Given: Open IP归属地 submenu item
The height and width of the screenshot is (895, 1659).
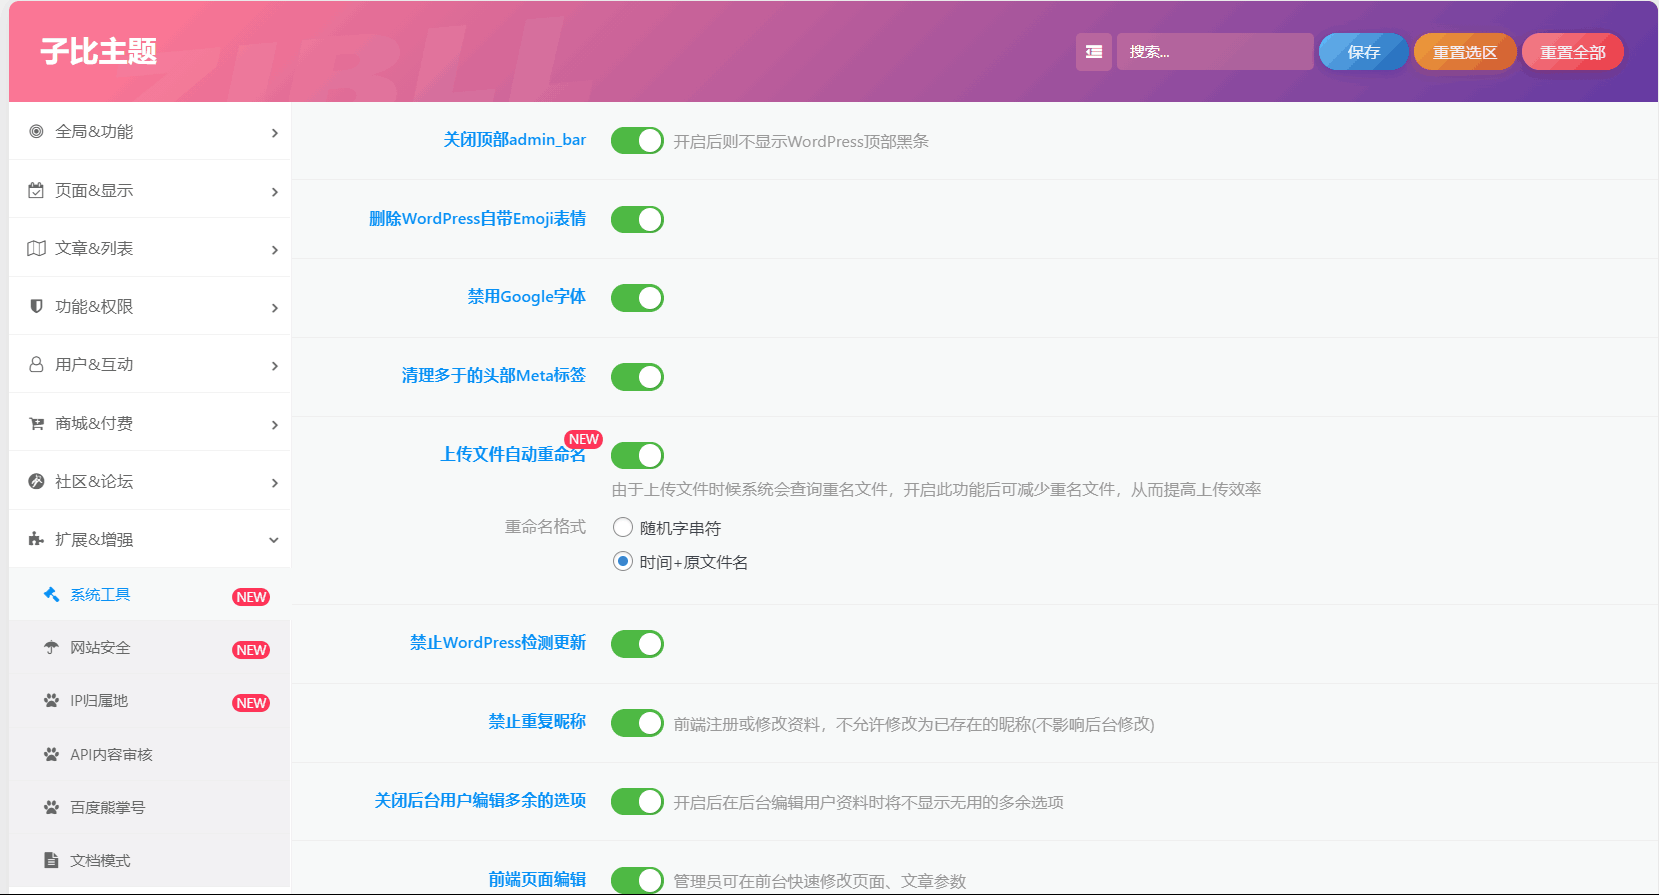Looking at the screenshot, I should (150, 700).
